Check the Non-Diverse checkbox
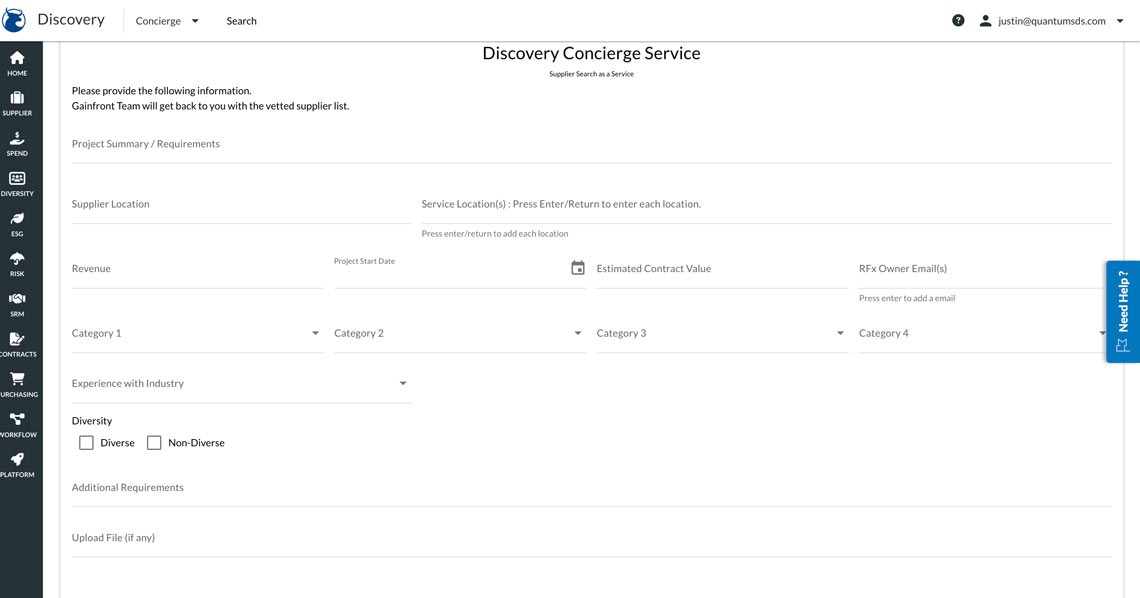The width and height of the screenshot is (1140, 598). [154, 441]
